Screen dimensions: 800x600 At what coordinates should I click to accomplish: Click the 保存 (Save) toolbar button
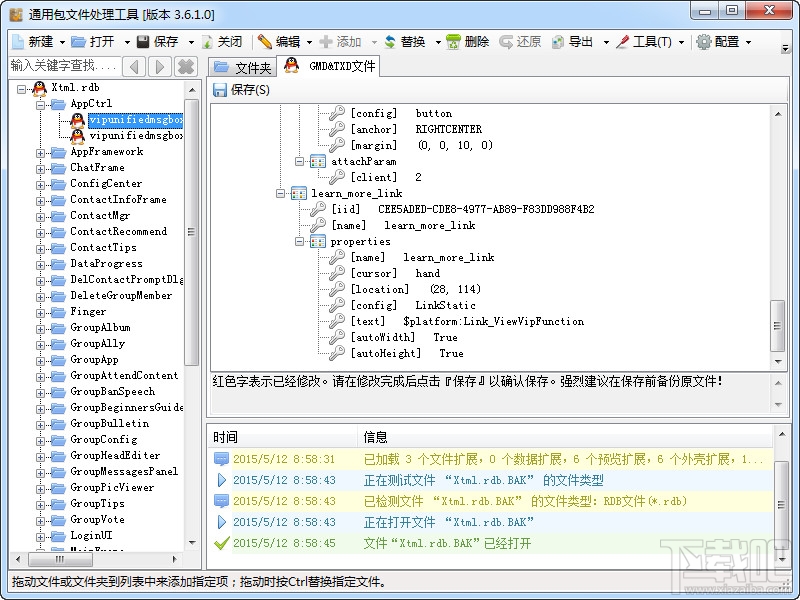point(158,42)
